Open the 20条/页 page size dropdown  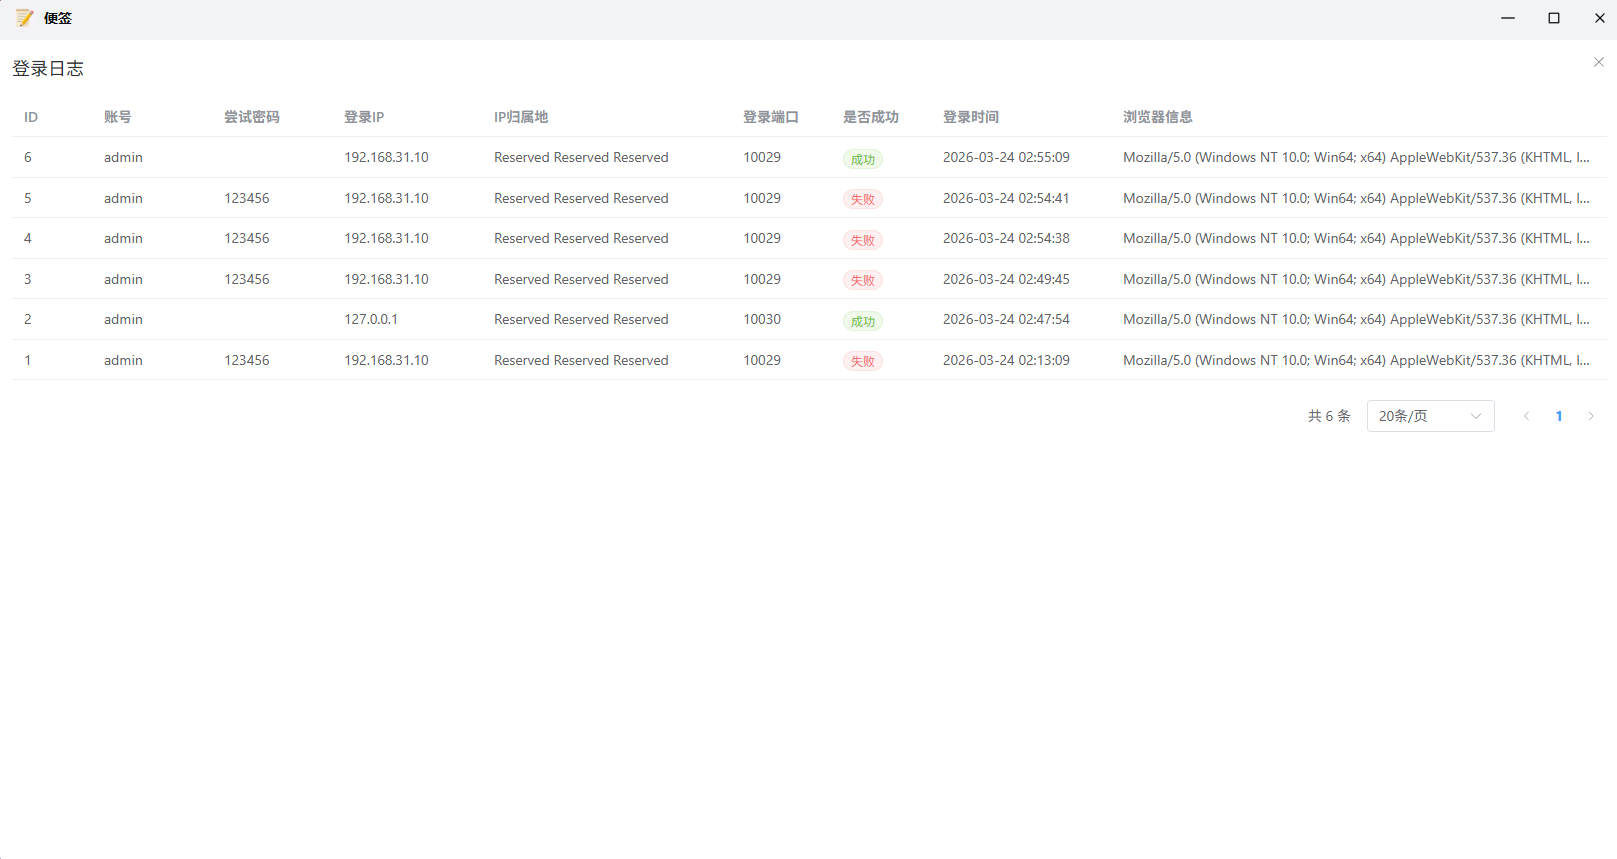[1430, 416]
